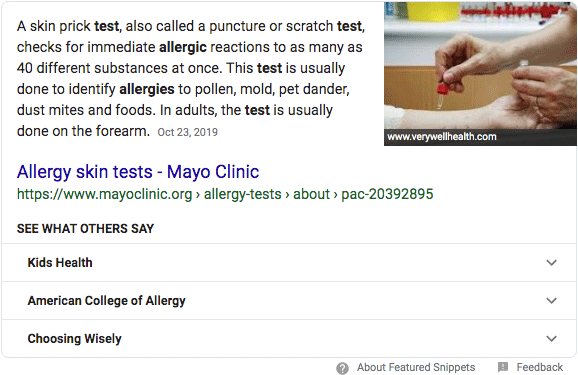Click the Oct 23, 2019 date

188,132
